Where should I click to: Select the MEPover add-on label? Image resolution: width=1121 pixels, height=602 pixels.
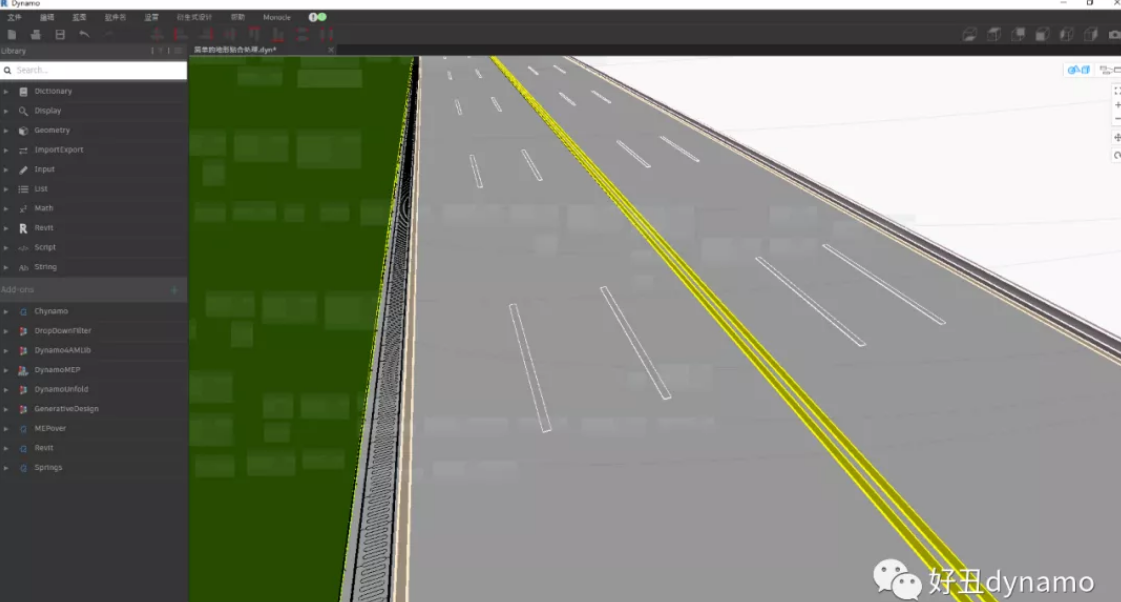[x=50, y=428]
